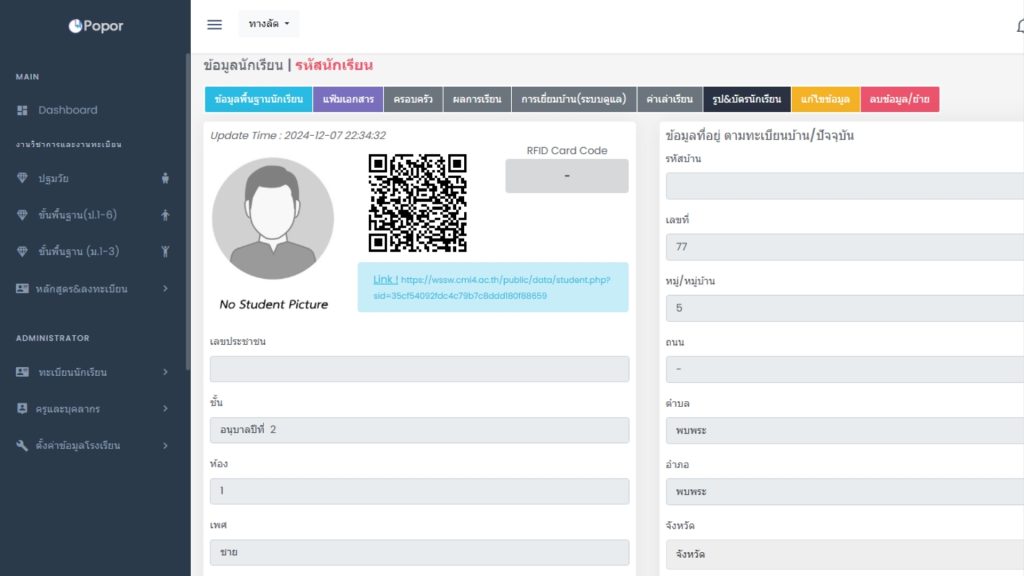Image resolution: width=1024 pixels, height=576 pixels.
Task: Click the orange แก้ไขข้อมูล button
Action: (x=825, y=99)
